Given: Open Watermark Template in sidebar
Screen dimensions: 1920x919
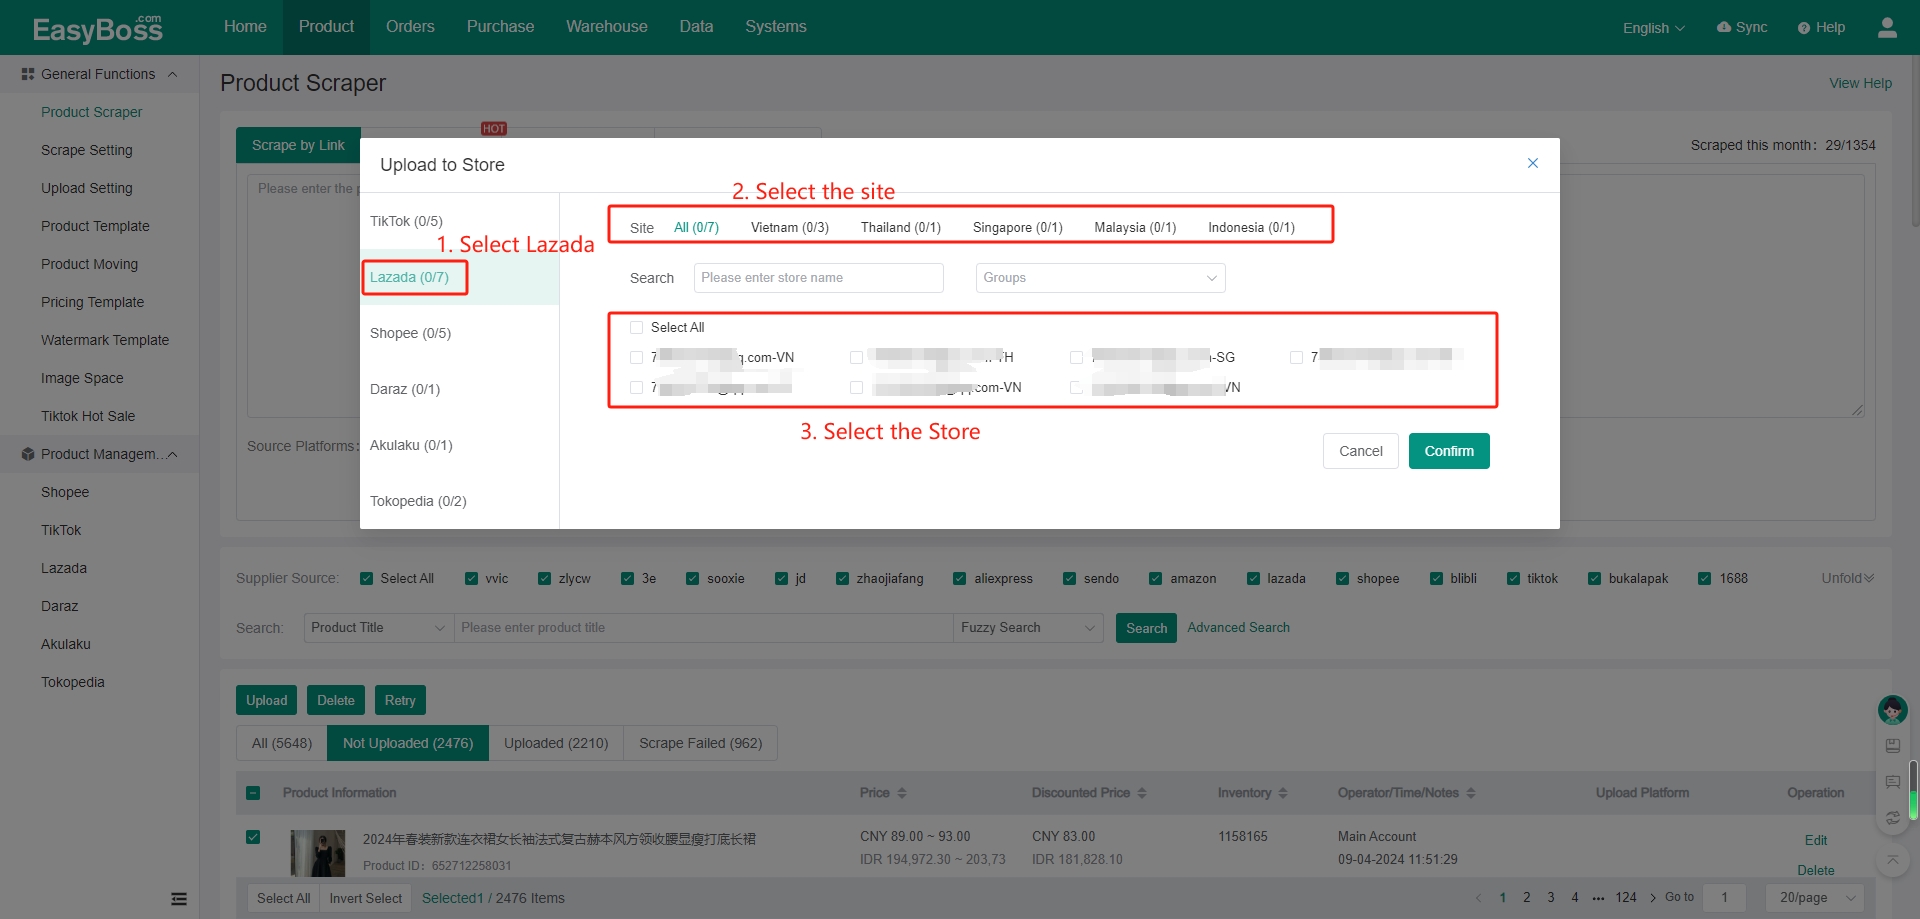Looking at the screenshot, I should pos(105,340).
